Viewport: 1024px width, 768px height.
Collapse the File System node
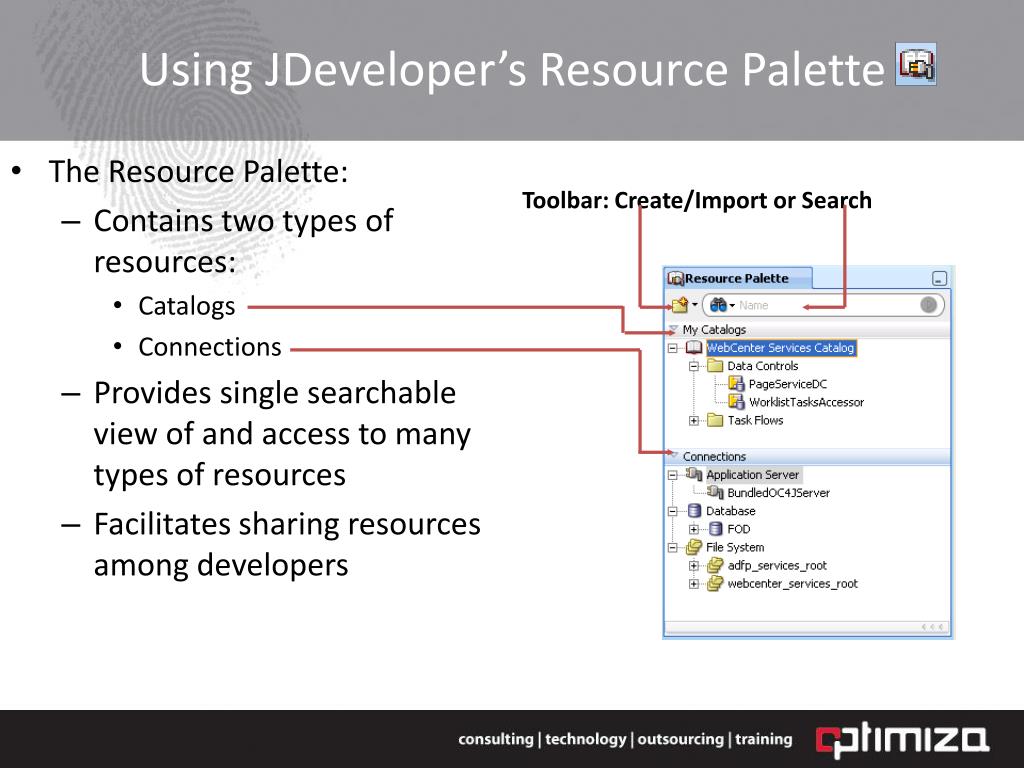click(673, 548)
